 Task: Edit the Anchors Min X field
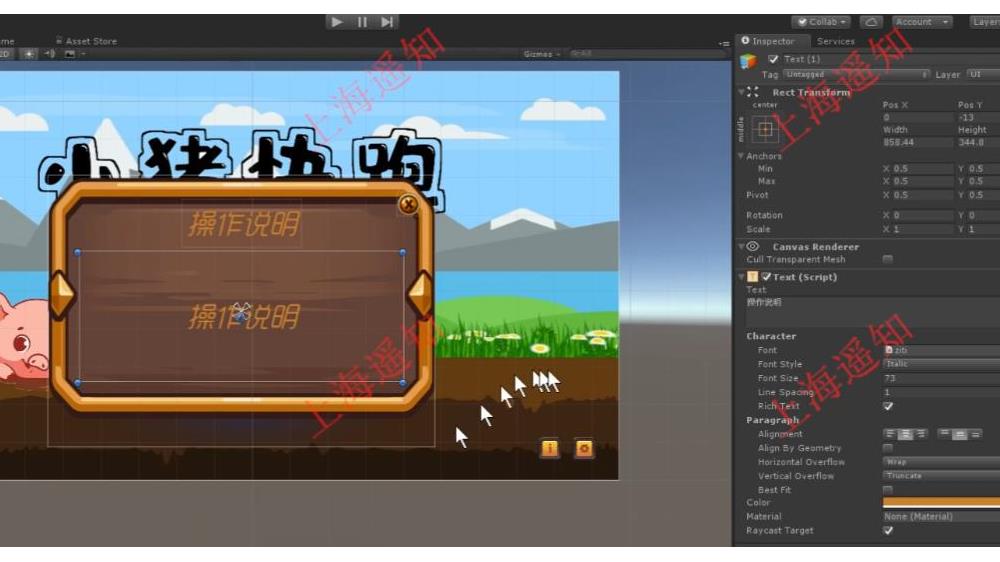922,169
